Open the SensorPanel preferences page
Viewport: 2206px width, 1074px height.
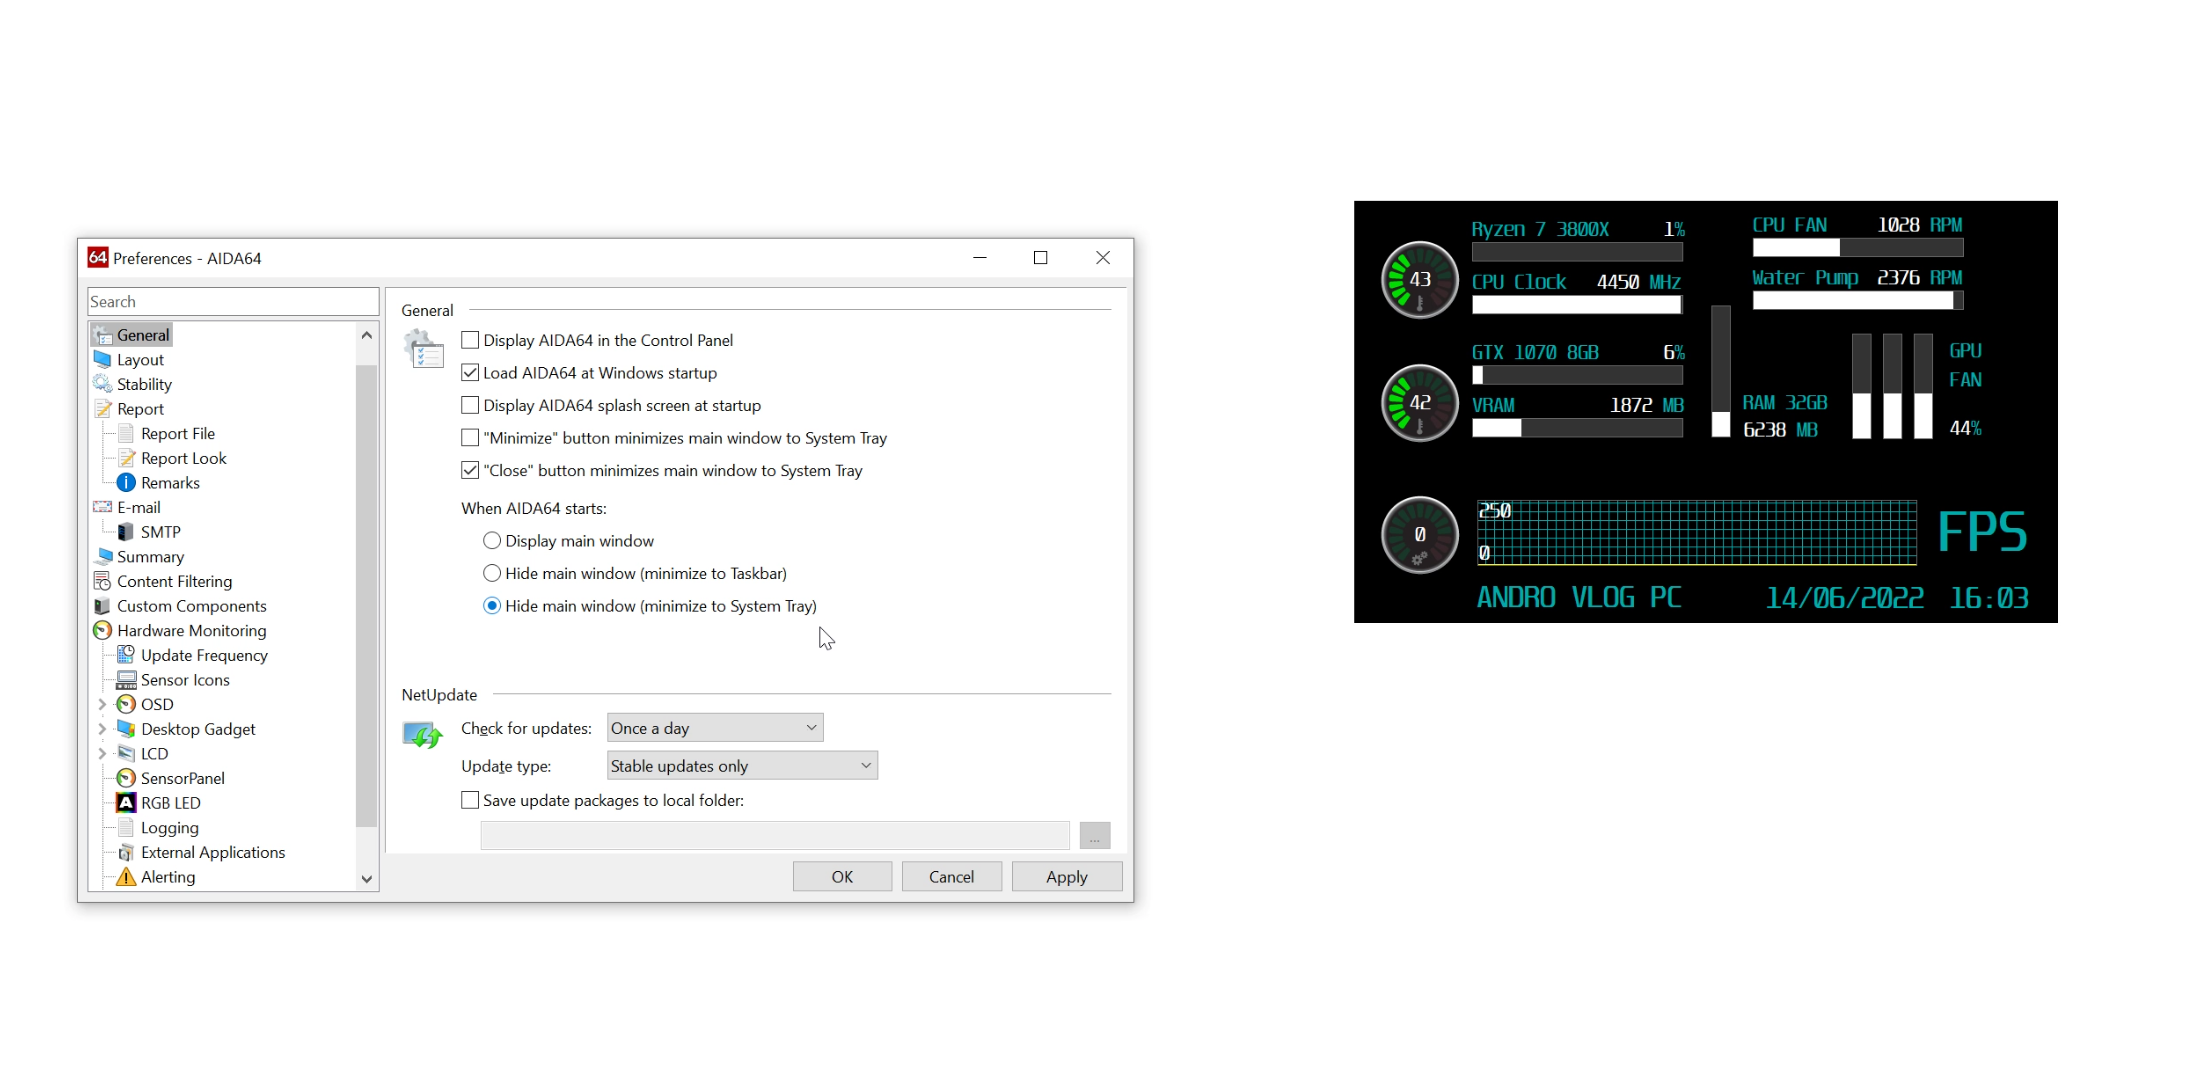(x=183, y=779)
